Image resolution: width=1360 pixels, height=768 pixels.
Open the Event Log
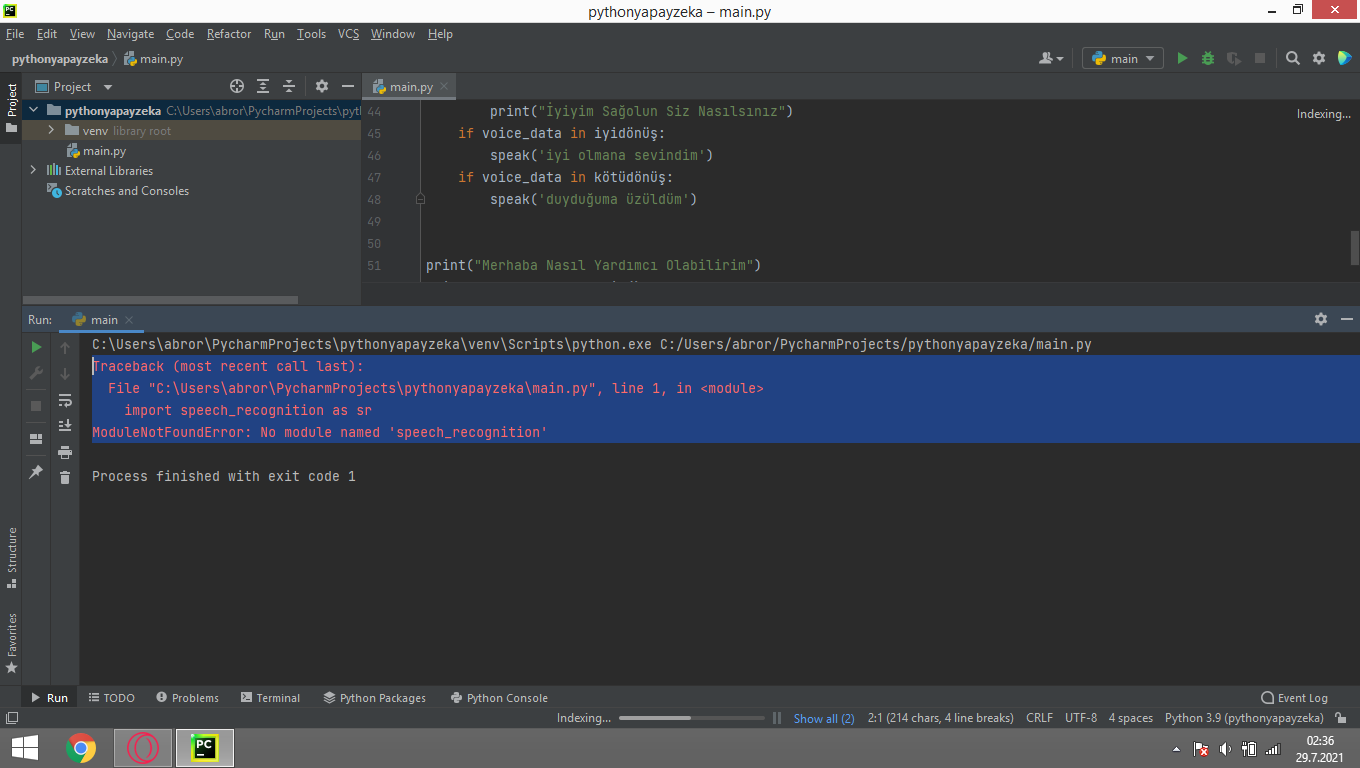click(1295, 698)
